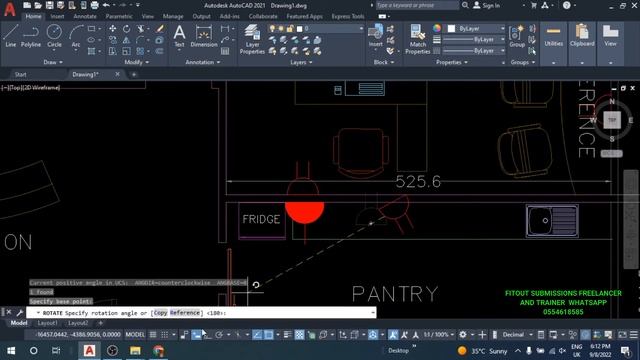Click the Array tool icon
Image resolution: width=640 pixels, height=360 pixels.
(140, 51)
